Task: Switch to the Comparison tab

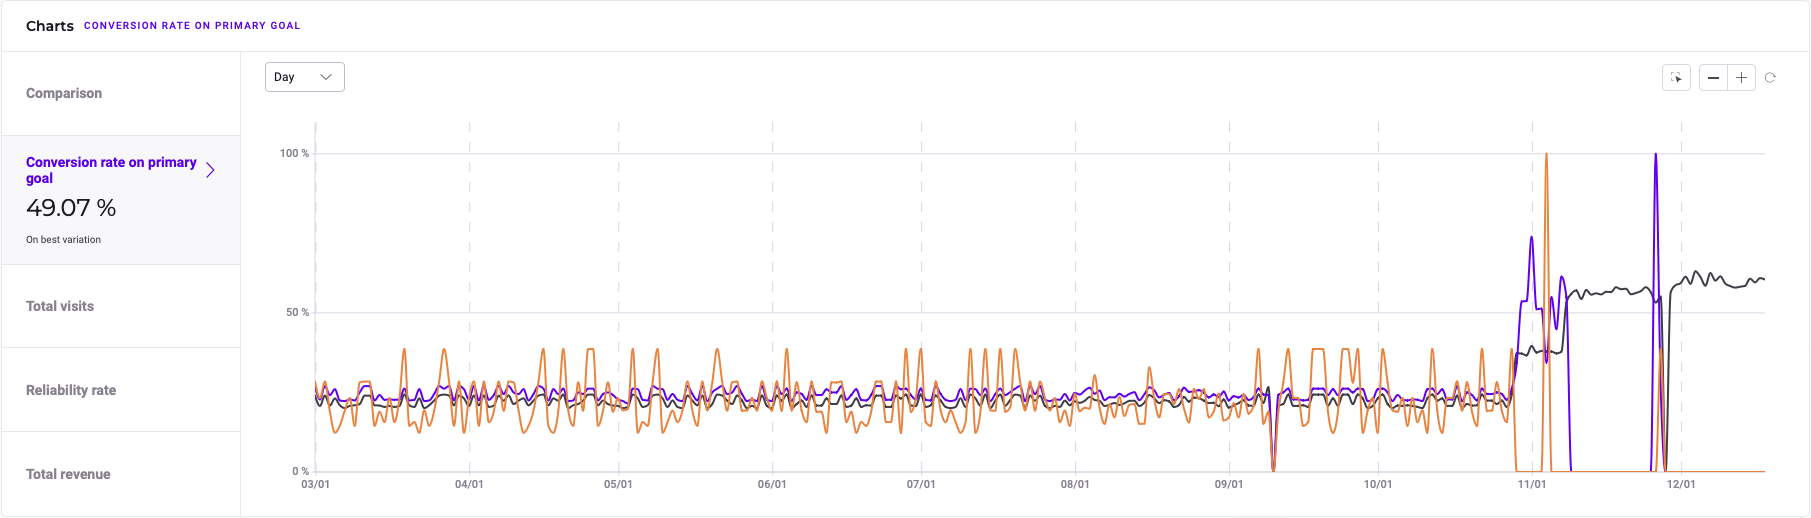Action: point(64,93)
